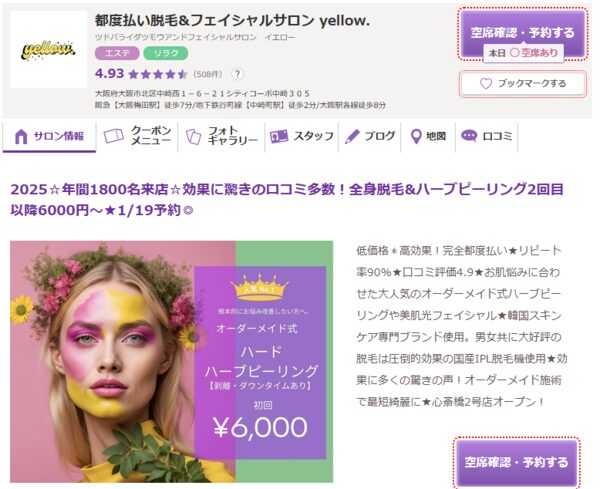Go to the 口コミ reviews tab
Screen dimensions: 600x489
pos(486,136)
